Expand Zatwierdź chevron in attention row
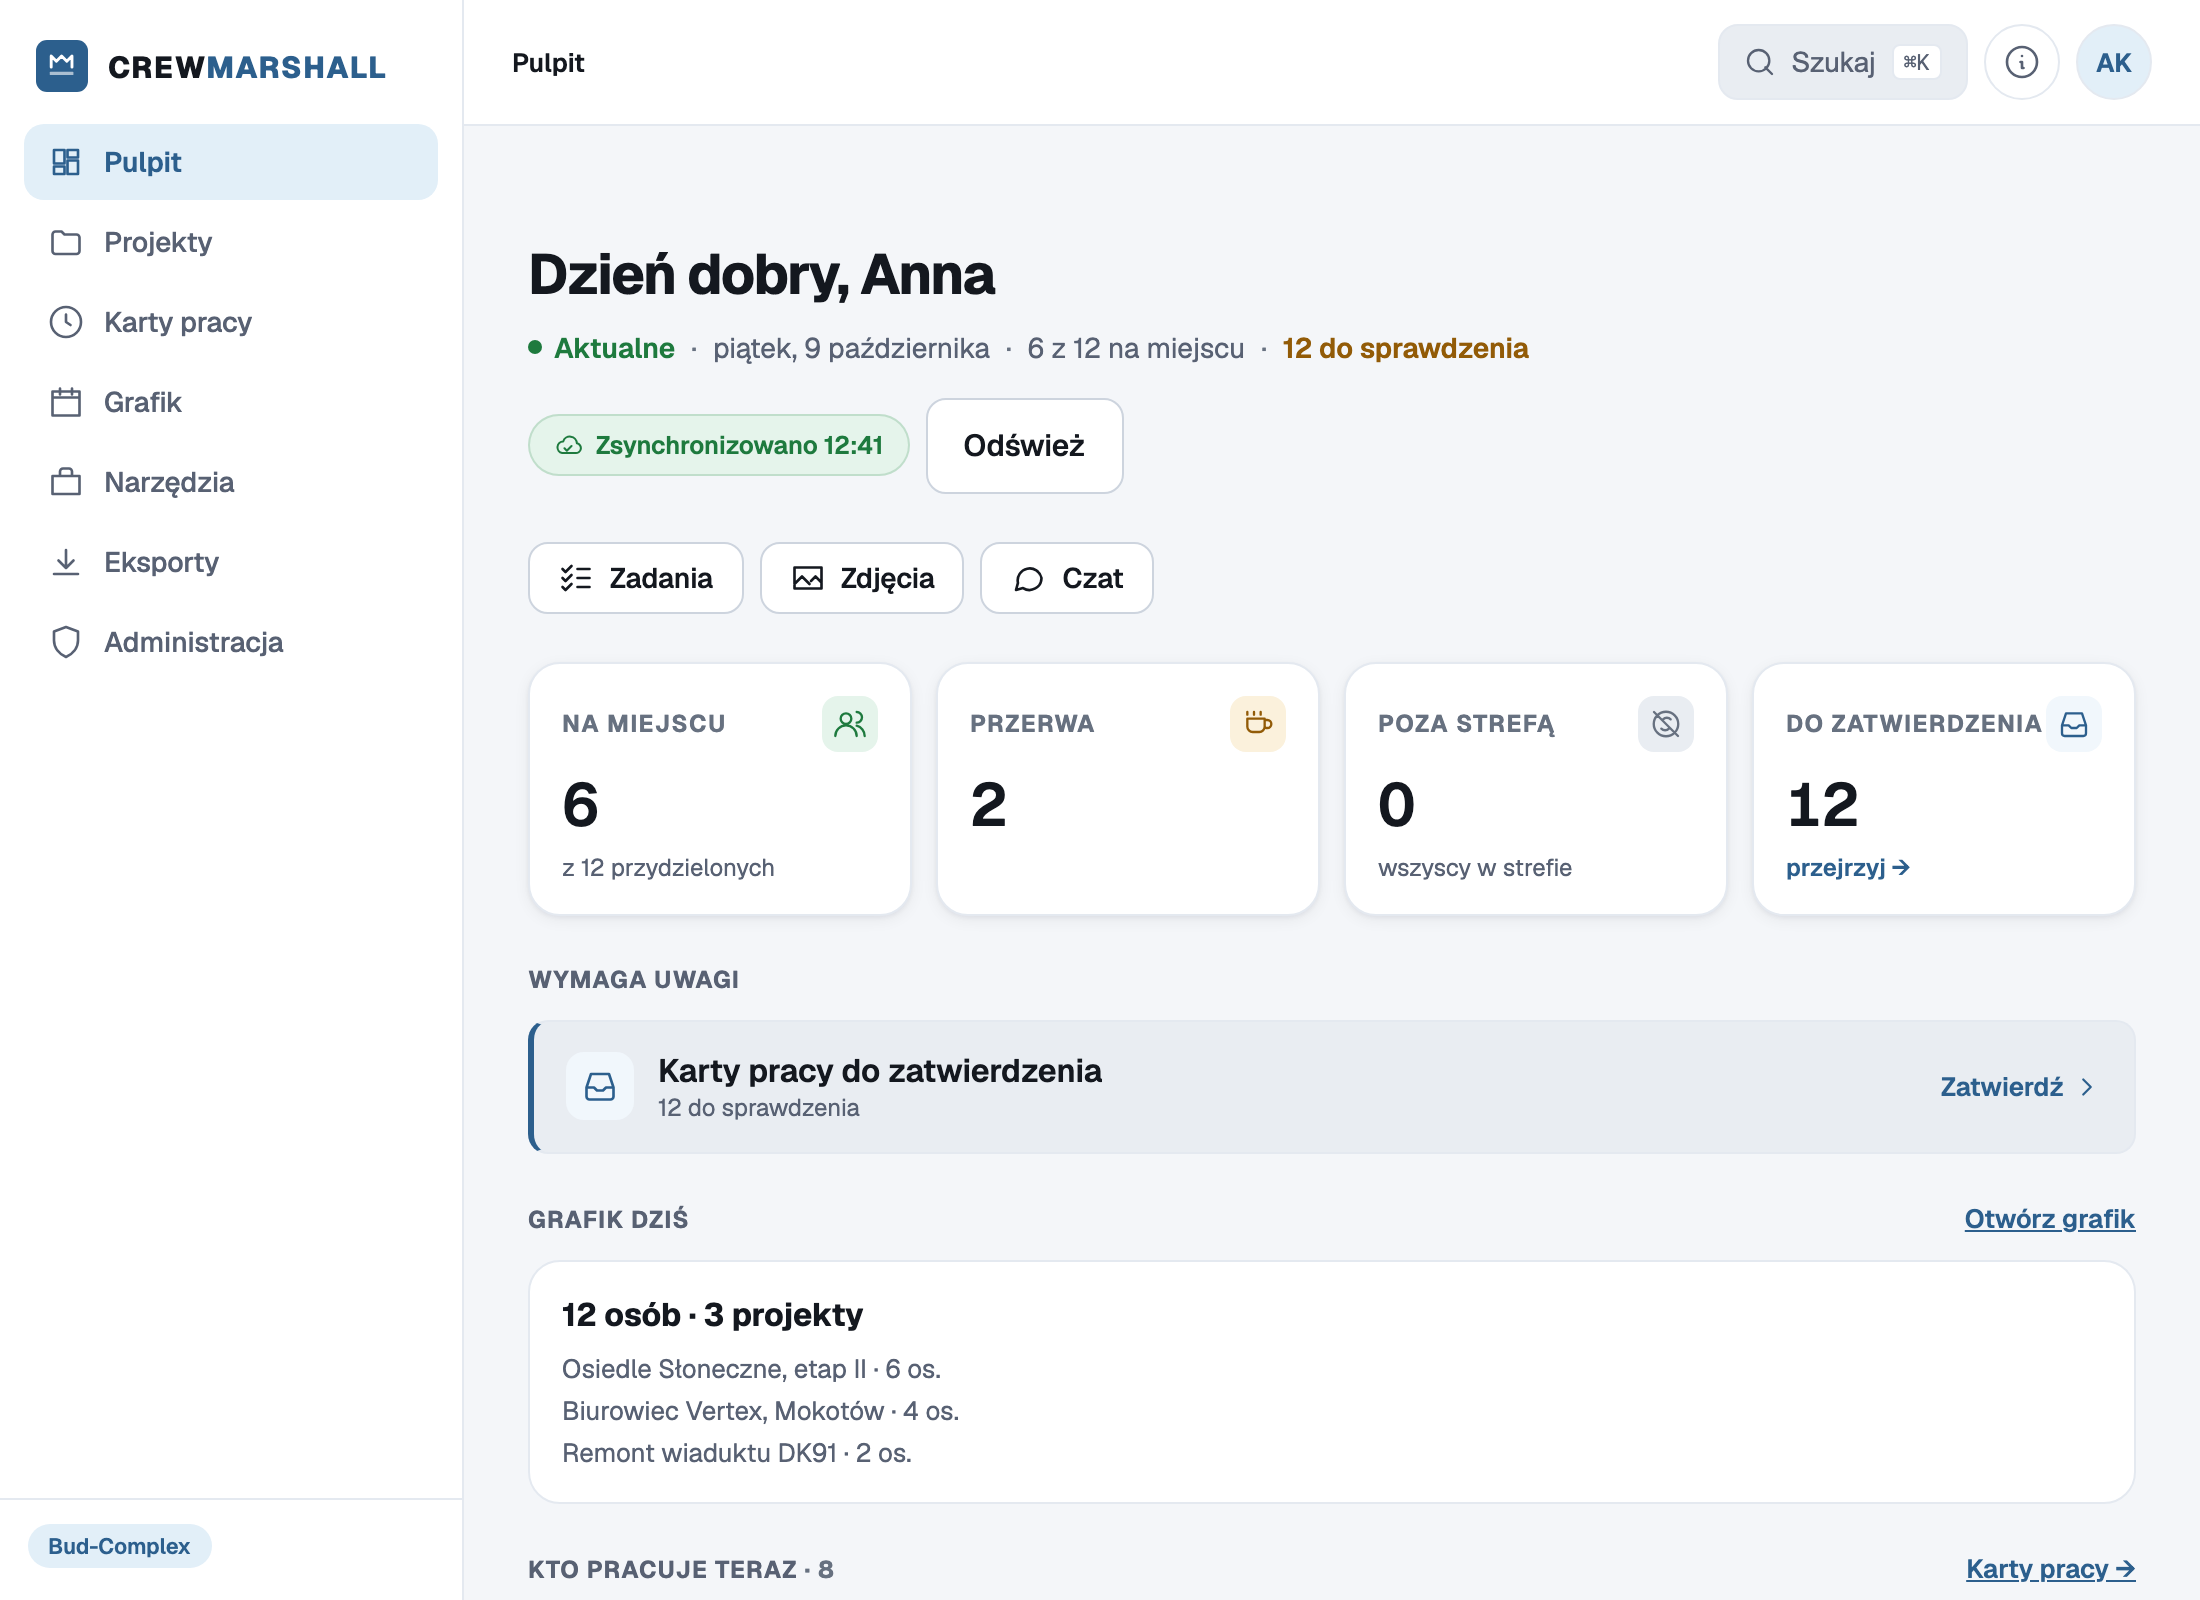2200x1600 pixels. 2087,1087
